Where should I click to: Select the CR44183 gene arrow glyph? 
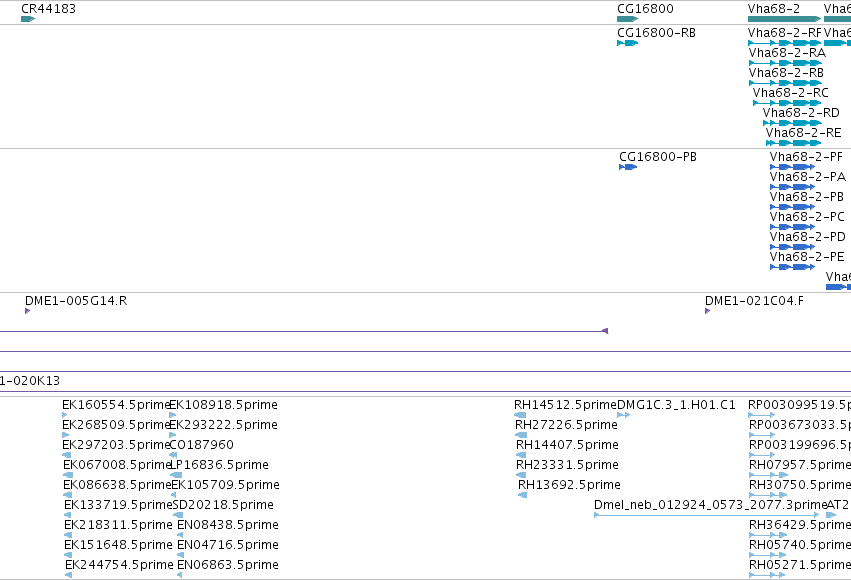[x=28, y=19]
